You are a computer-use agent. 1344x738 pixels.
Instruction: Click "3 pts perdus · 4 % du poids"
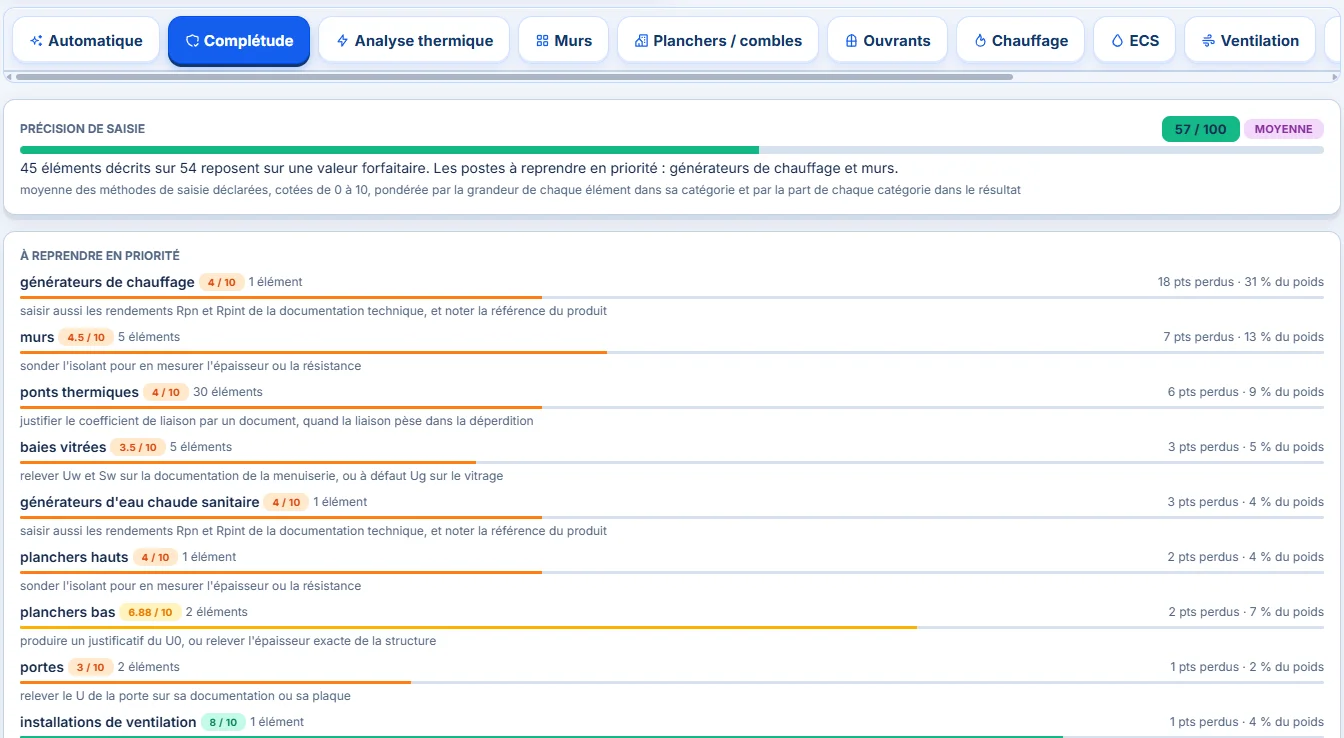pyautogui.click(x=1246, y=502)
